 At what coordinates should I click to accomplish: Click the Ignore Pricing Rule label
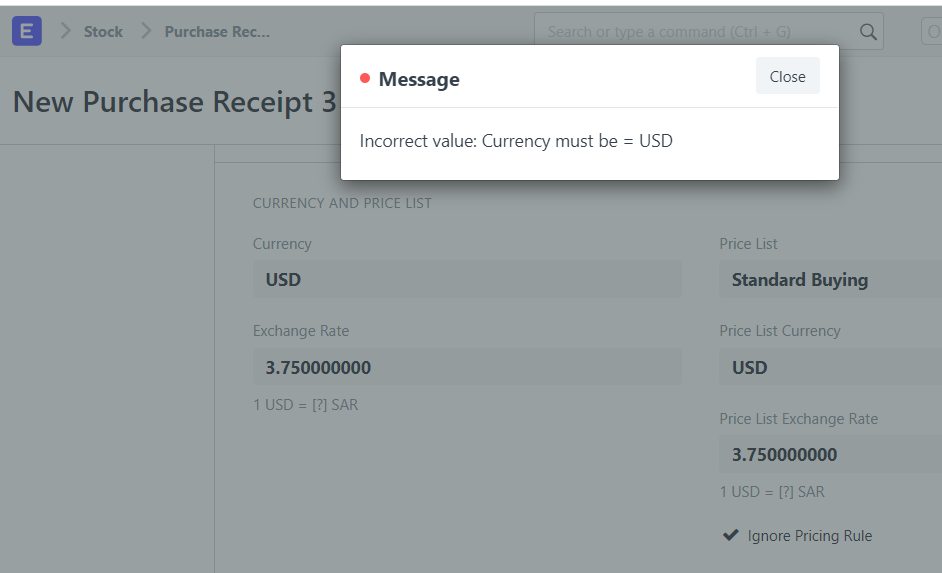(x=809, y=536)
